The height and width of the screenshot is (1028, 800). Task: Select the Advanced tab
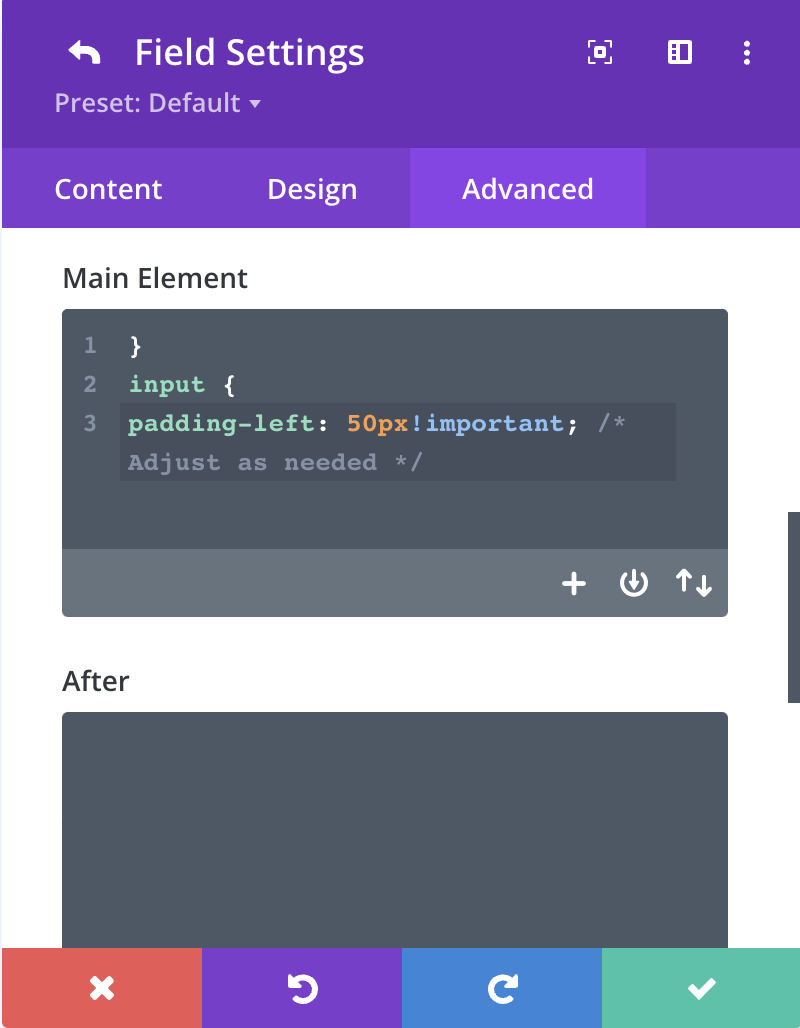pyautogui.click(x=528, y=189)
